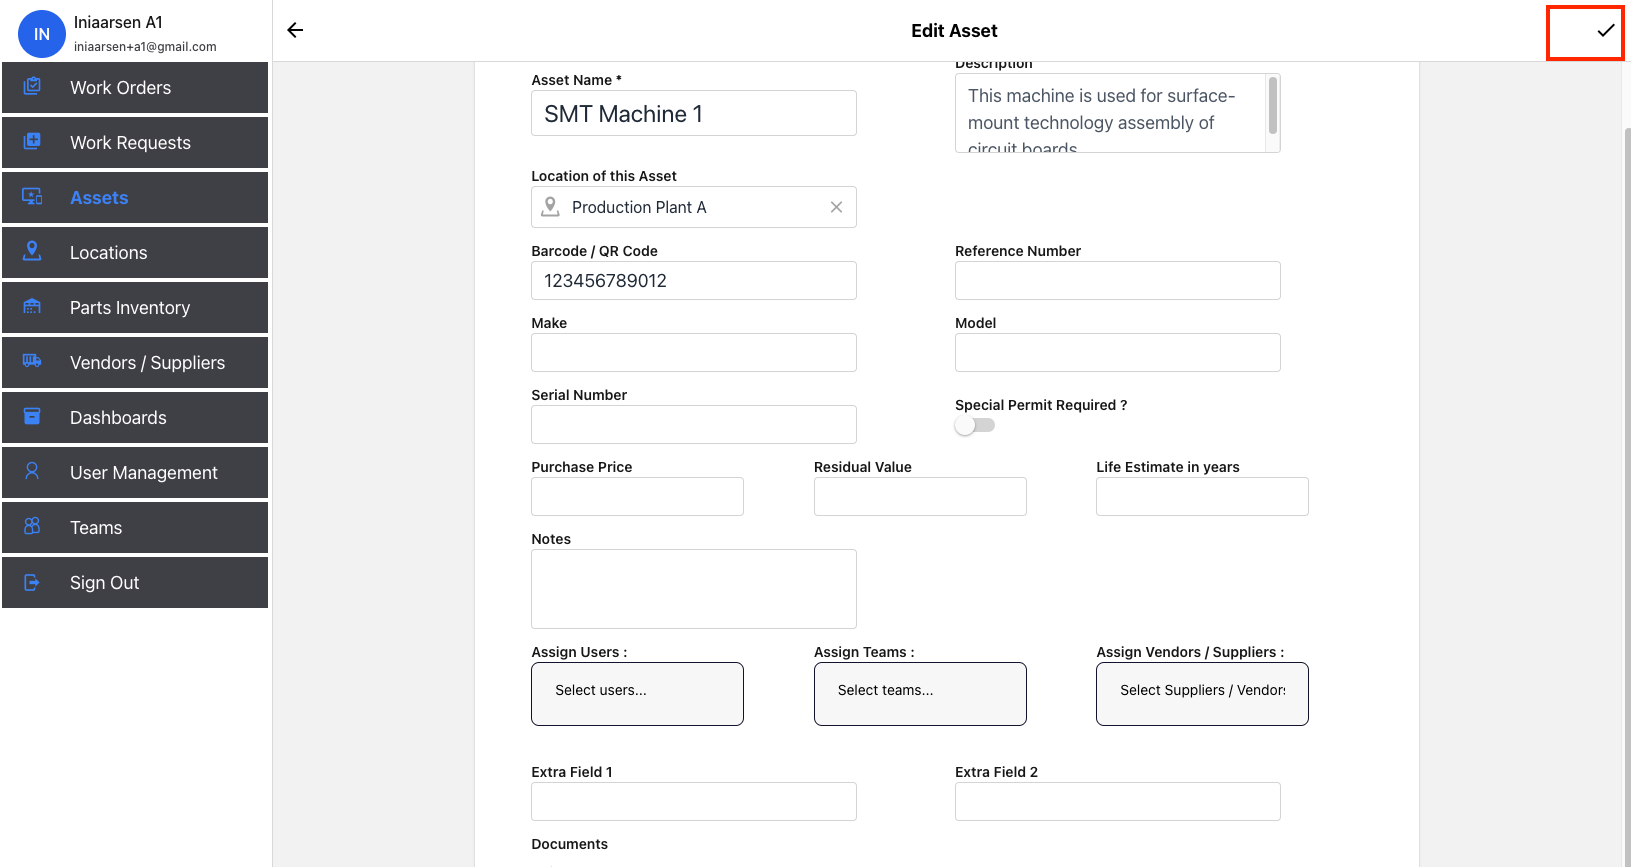Open the Select teams dropdown
Image resolution: width=1631 pixels, height=867 pixels.
pyautogui.click(x=920, y=694)
